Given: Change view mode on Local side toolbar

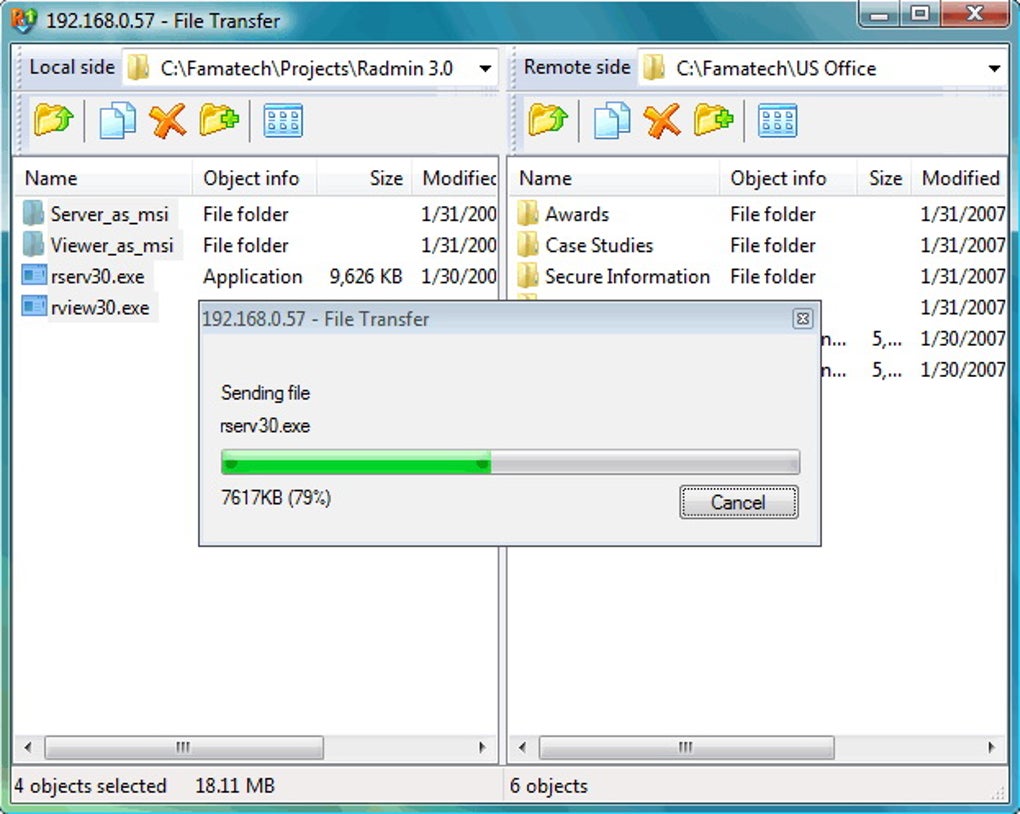Looking at the screenshot, I should point(283,121).
